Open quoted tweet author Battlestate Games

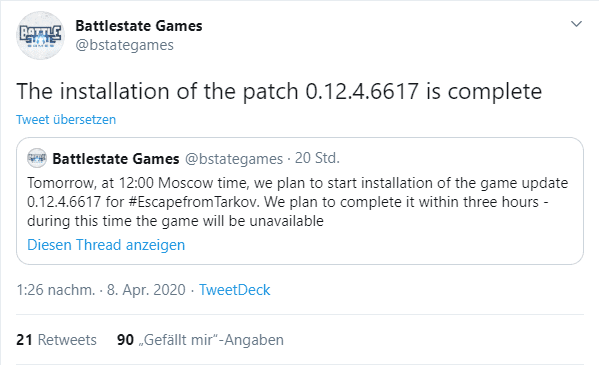tap(116, 159)
